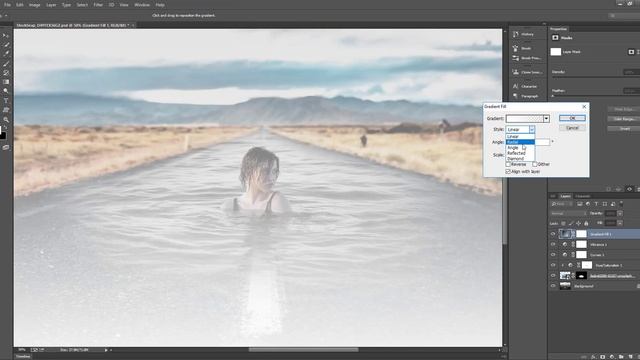Open the Layer menu
This screenshot has height=360, width=640.
click(x=51, y=5)
